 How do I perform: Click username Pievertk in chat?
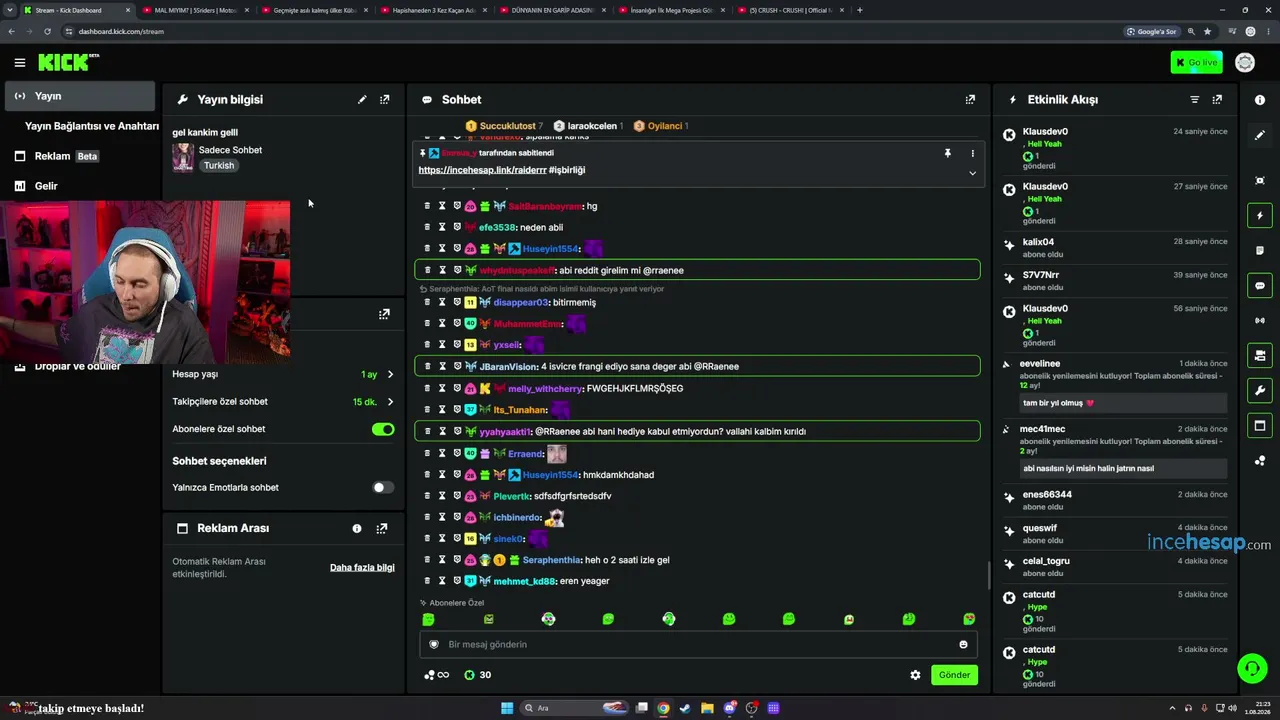click(x=511, y=496)
